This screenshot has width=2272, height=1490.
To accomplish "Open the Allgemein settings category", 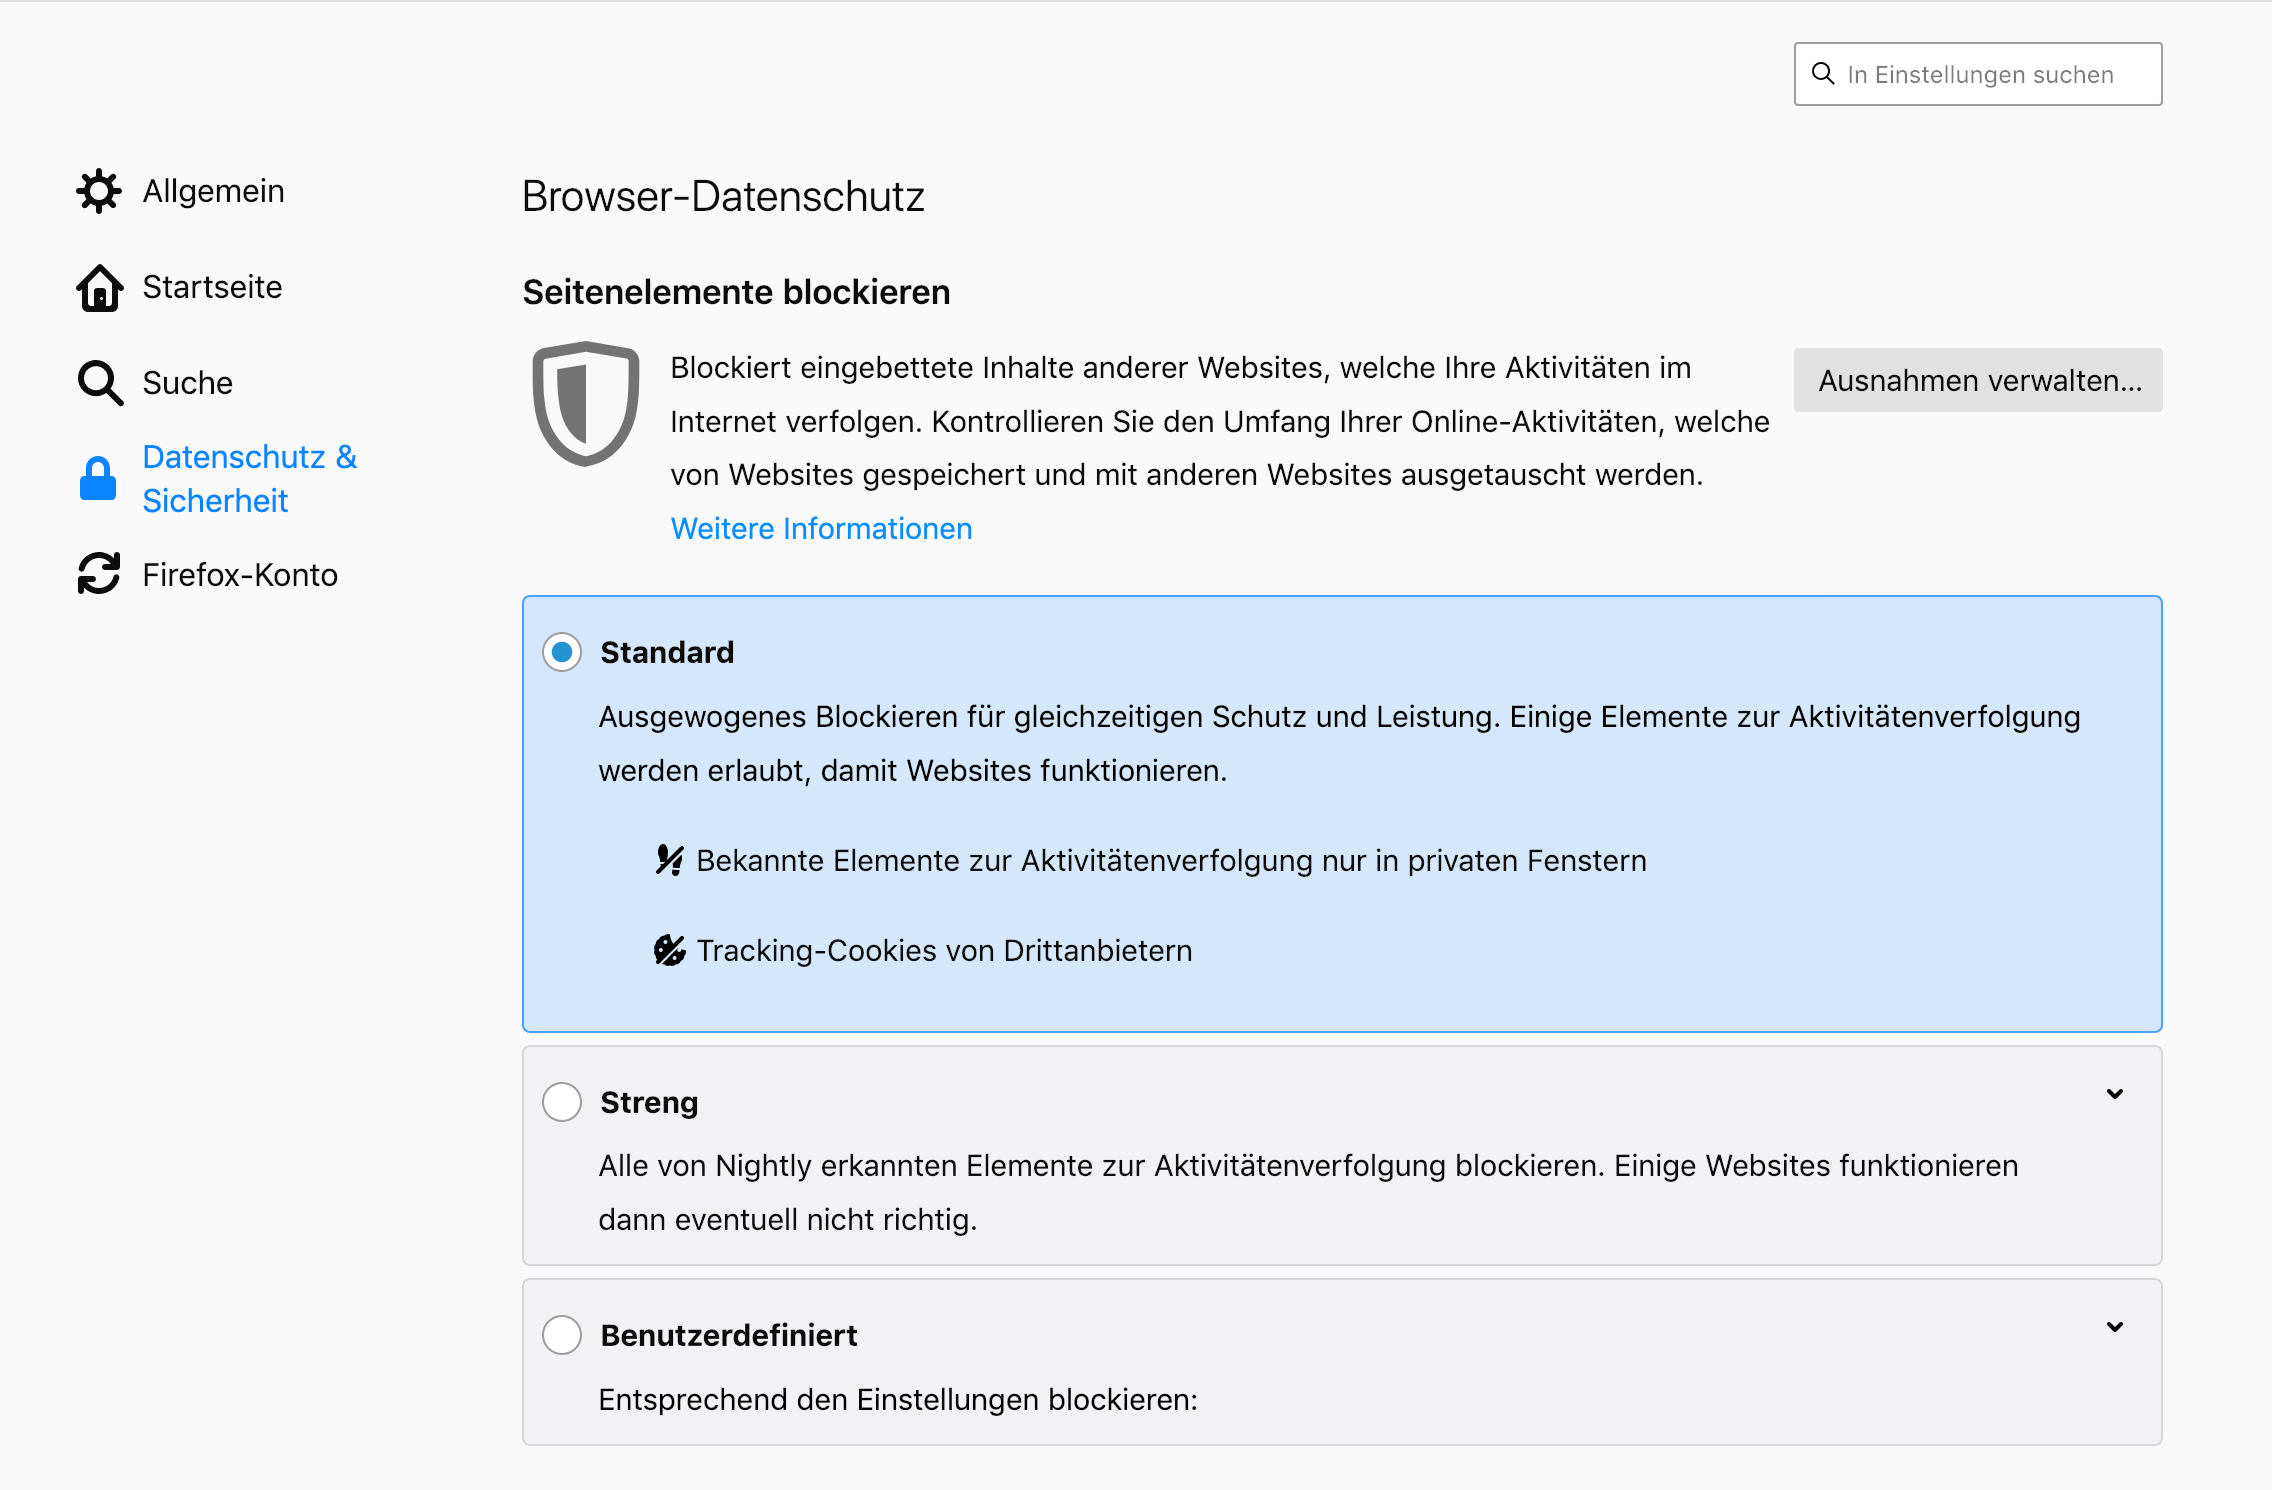I will 213,191.
